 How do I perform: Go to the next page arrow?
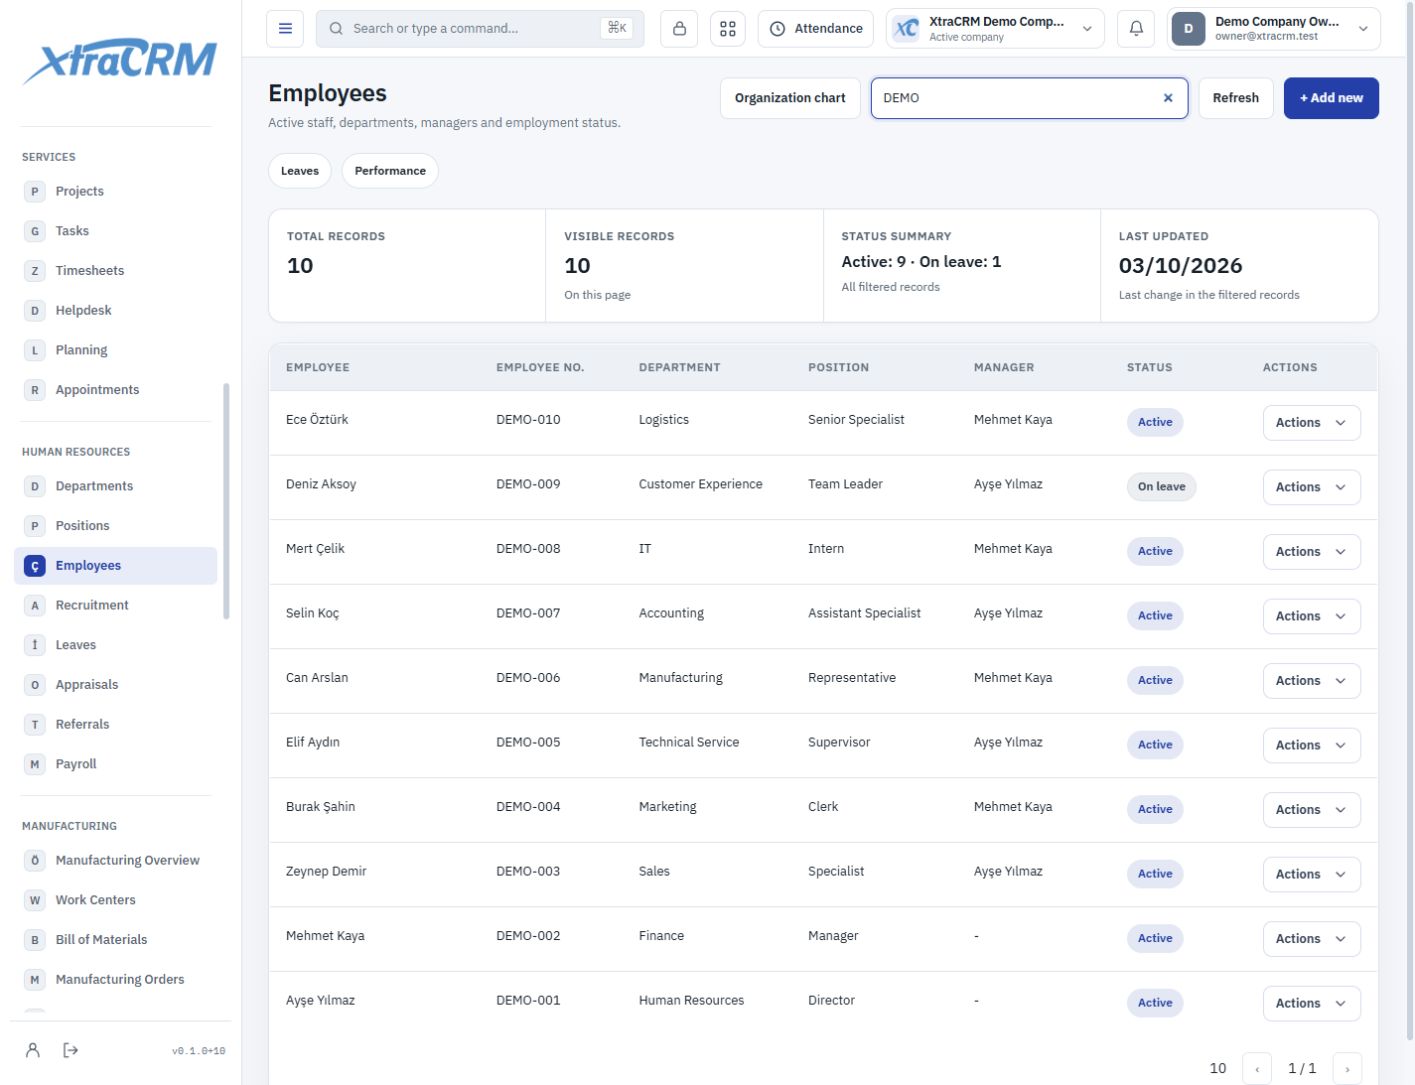(1347, 1069)
